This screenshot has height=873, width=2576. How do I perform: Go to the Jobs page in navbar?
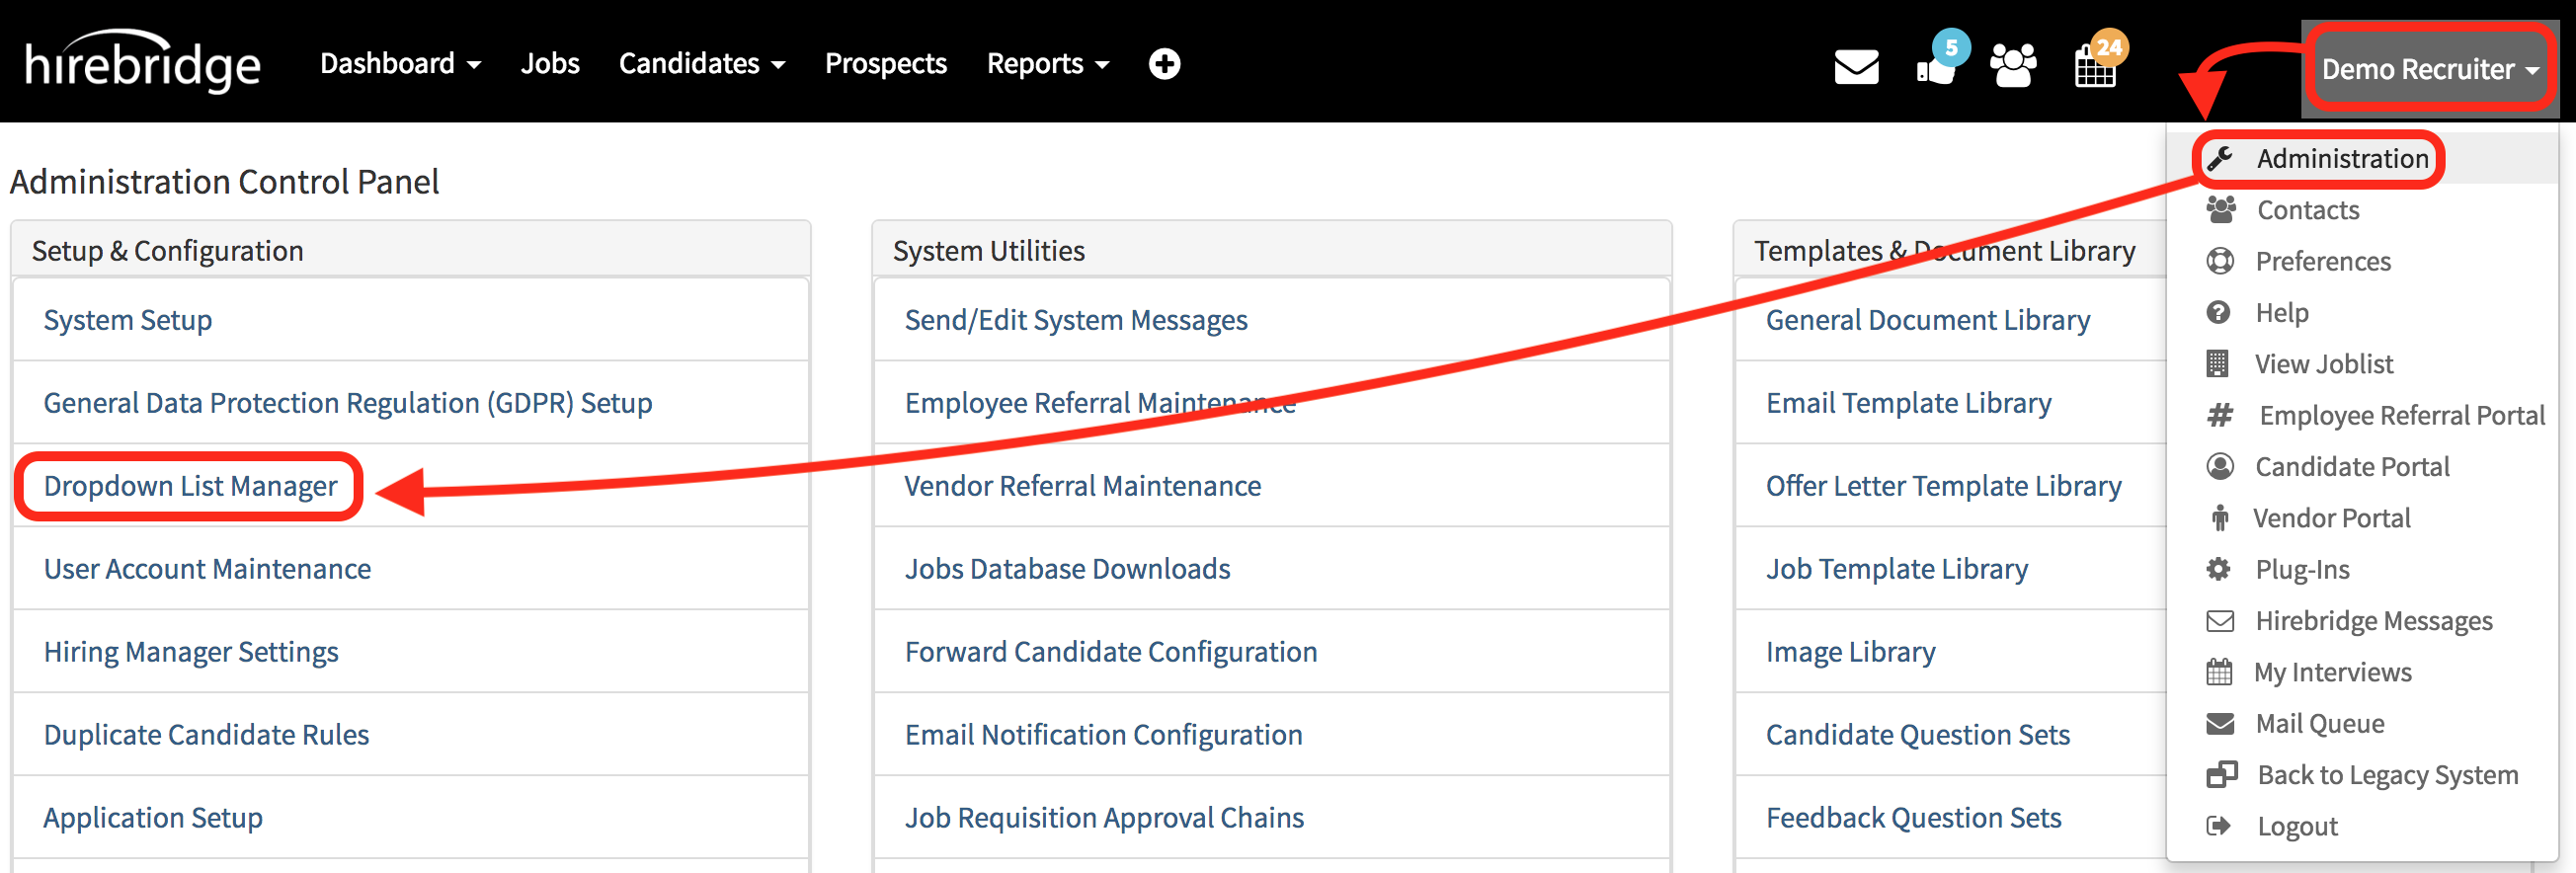(x=549, y=64)
